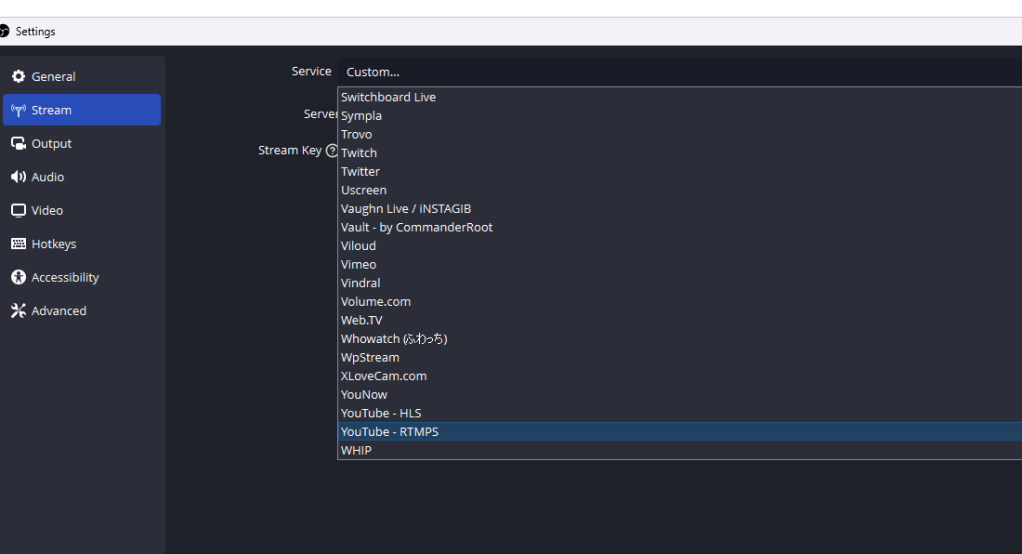Select Twitter as streaming service
Screen dimensions: 1022x554
point(680,171)
